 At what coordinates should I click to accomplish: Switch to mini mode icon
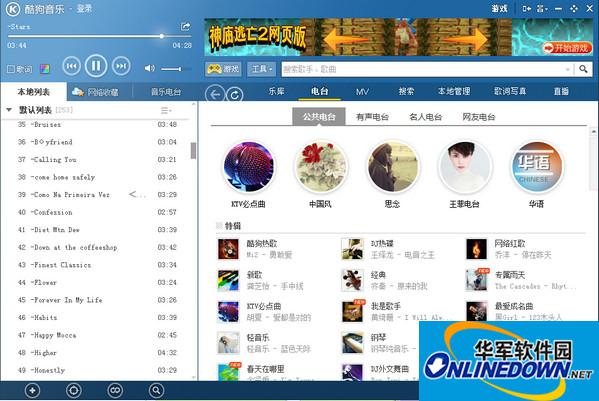pos(526,8)
